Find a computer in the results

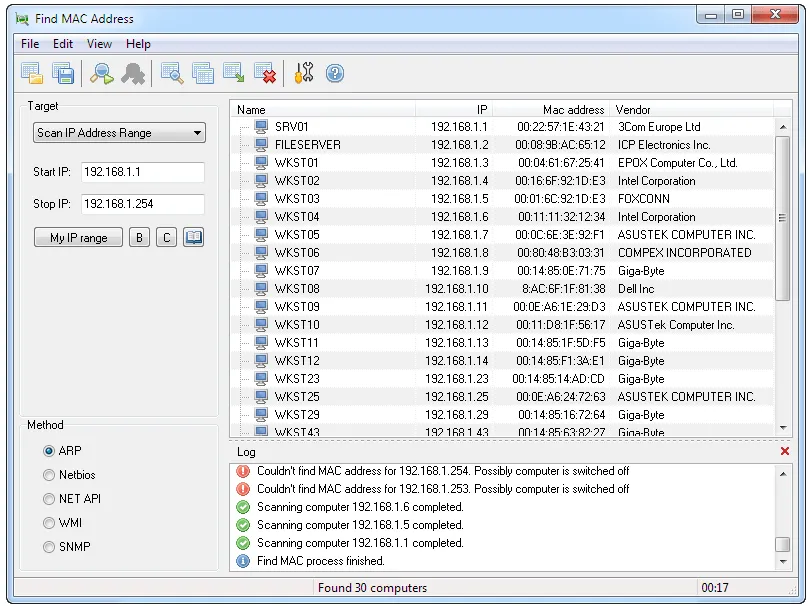click(172, 72)
